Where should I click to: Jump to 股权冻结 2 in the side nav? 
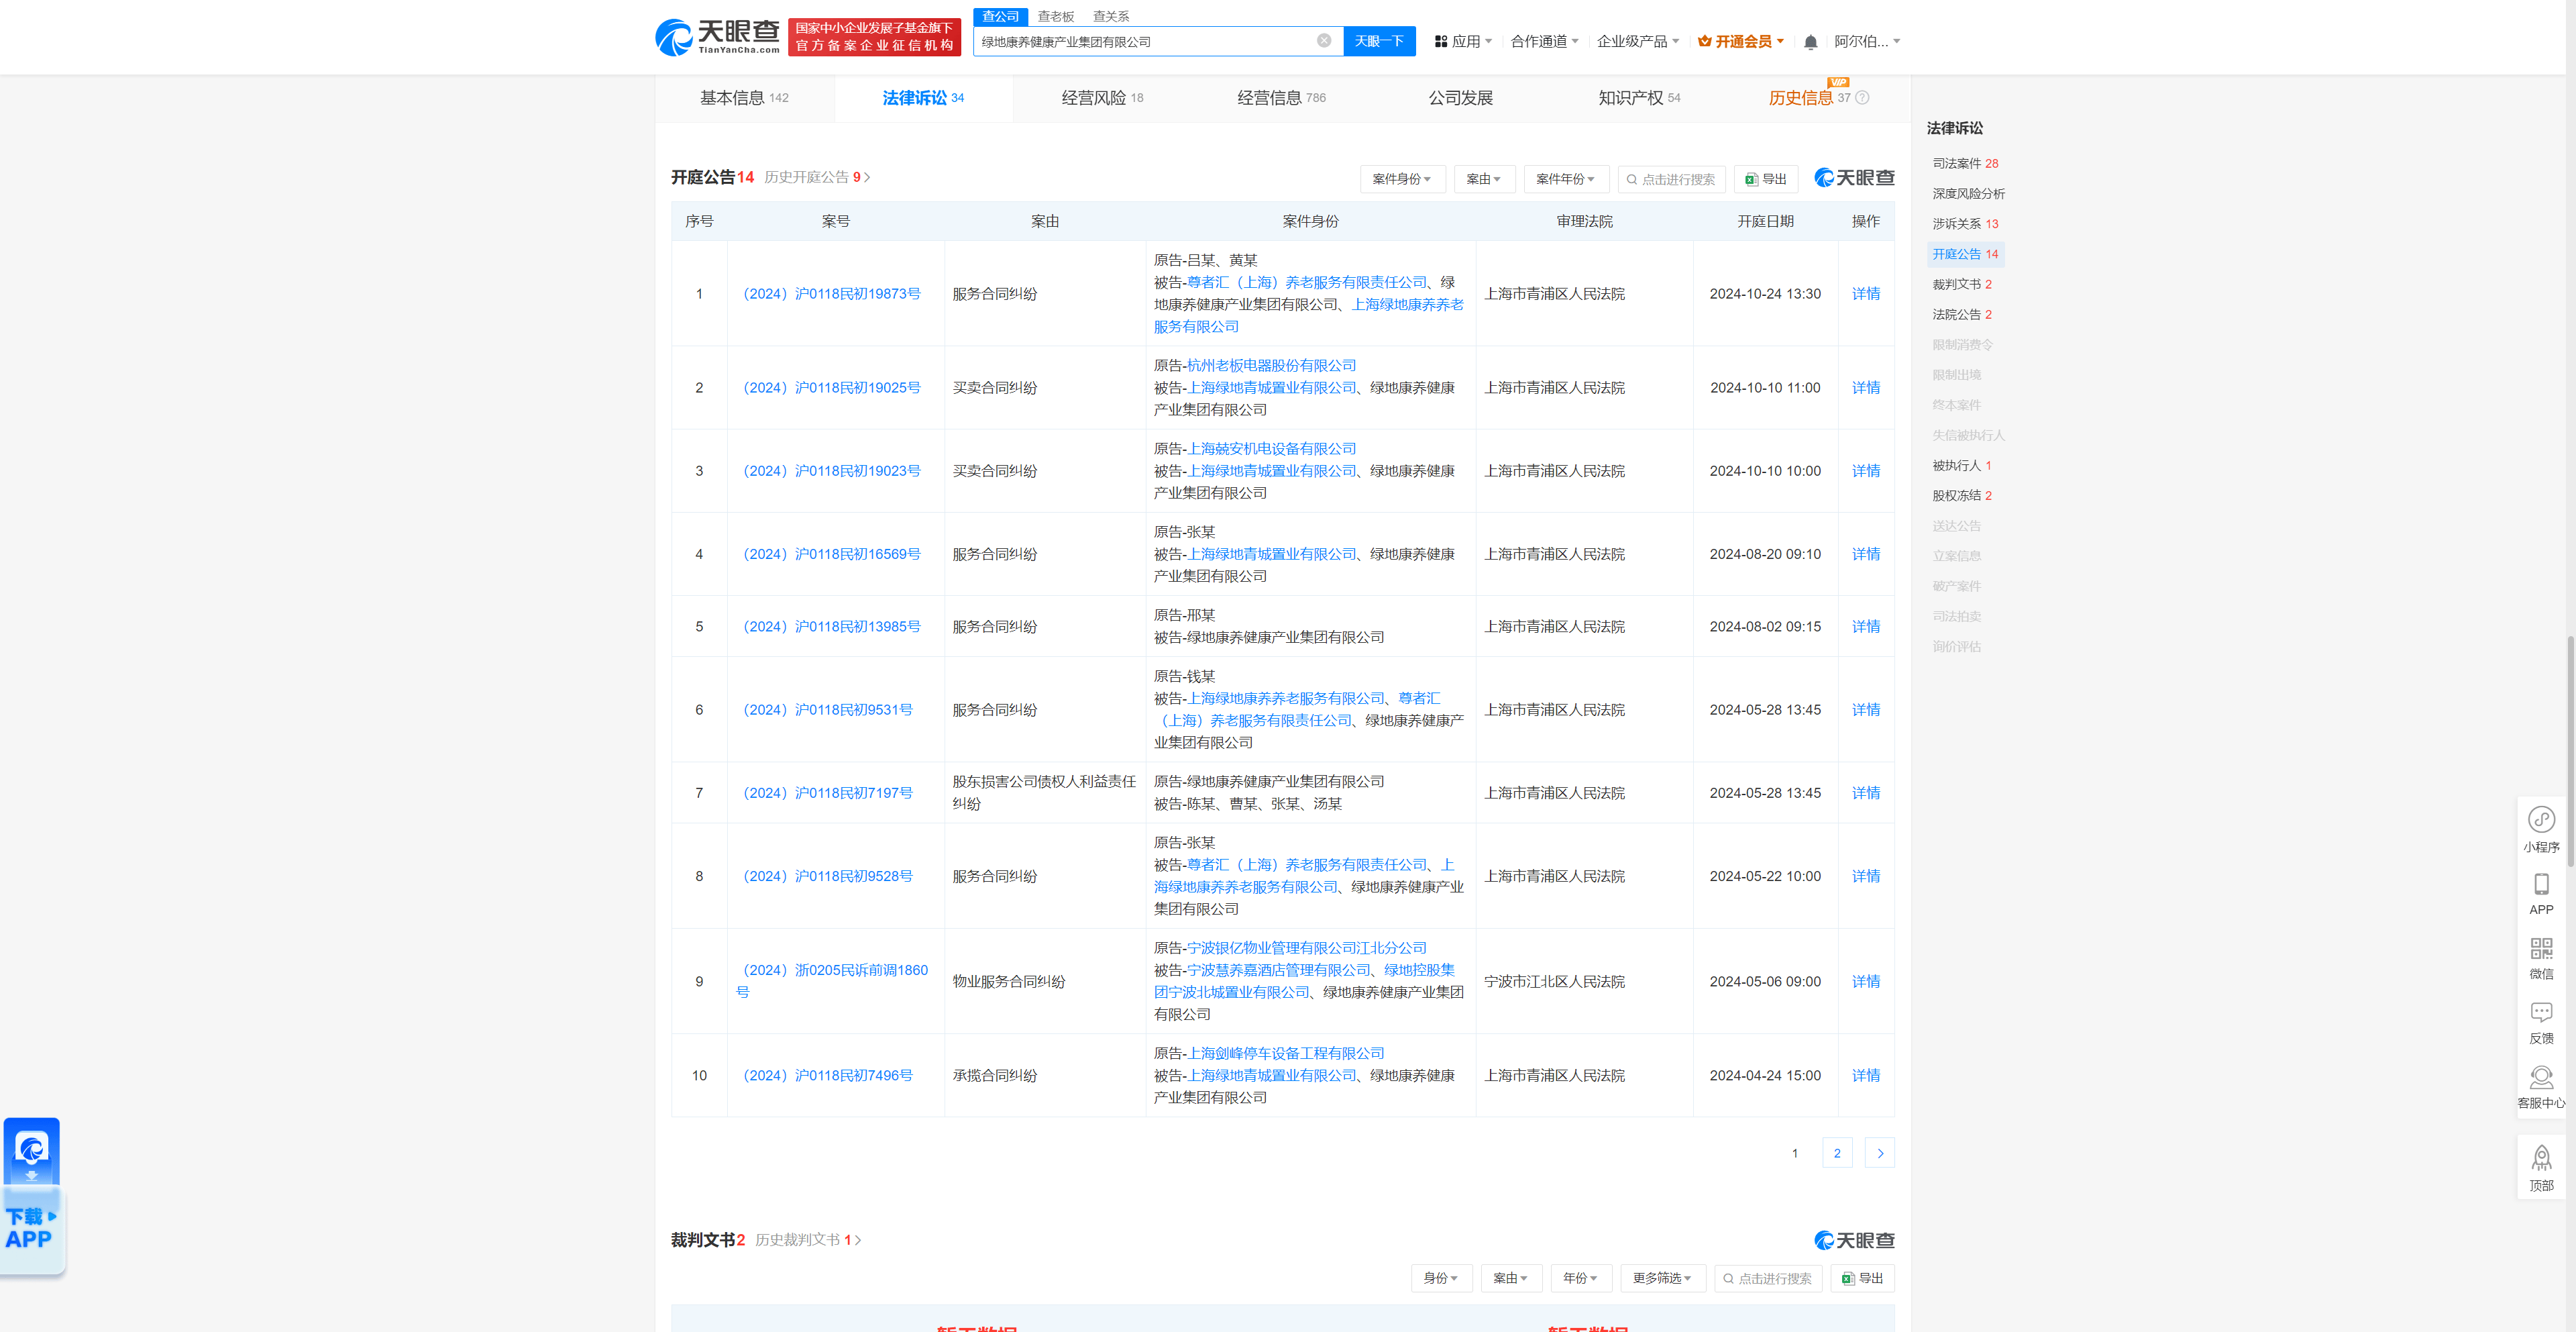(x=1961, y=495)
